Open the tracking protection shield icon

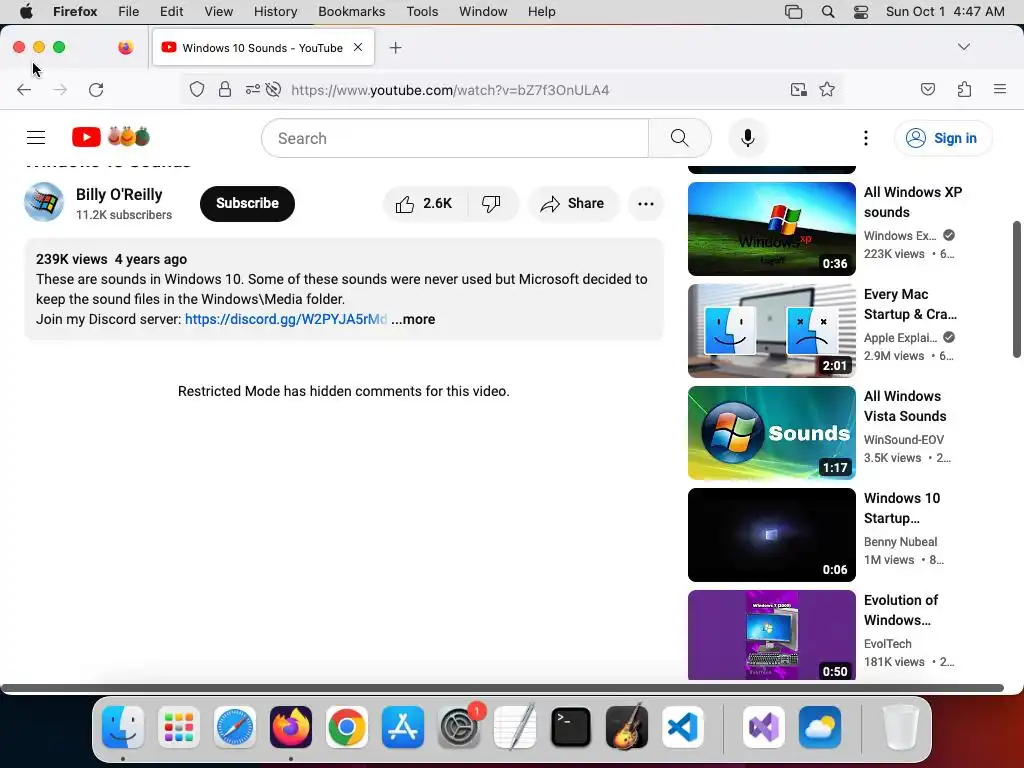click(197, 89)
